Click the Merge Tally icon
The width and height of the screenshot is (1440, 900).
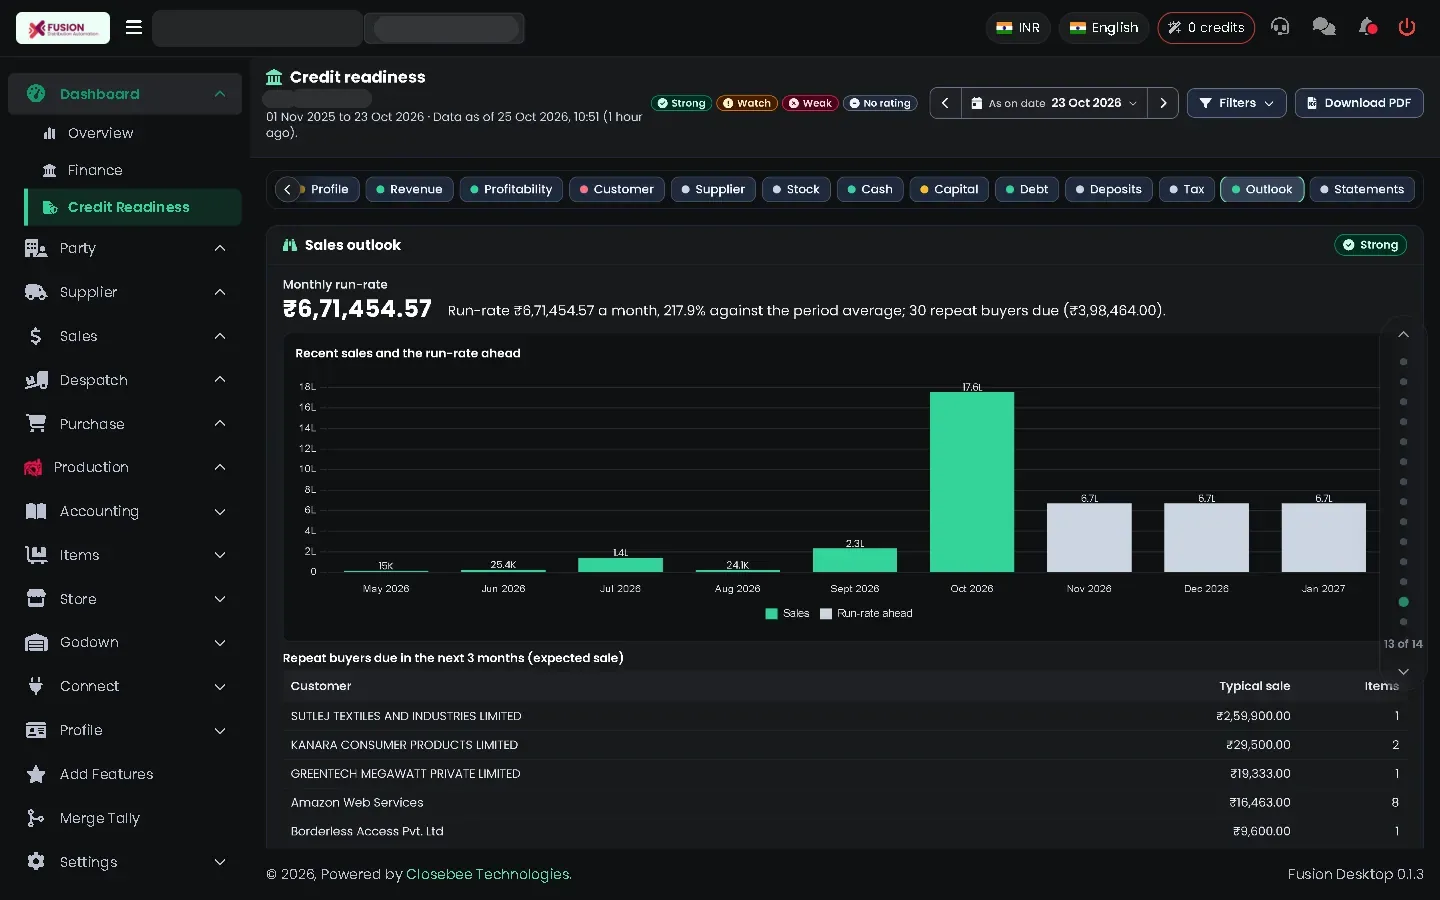click(x=36, y=818)
